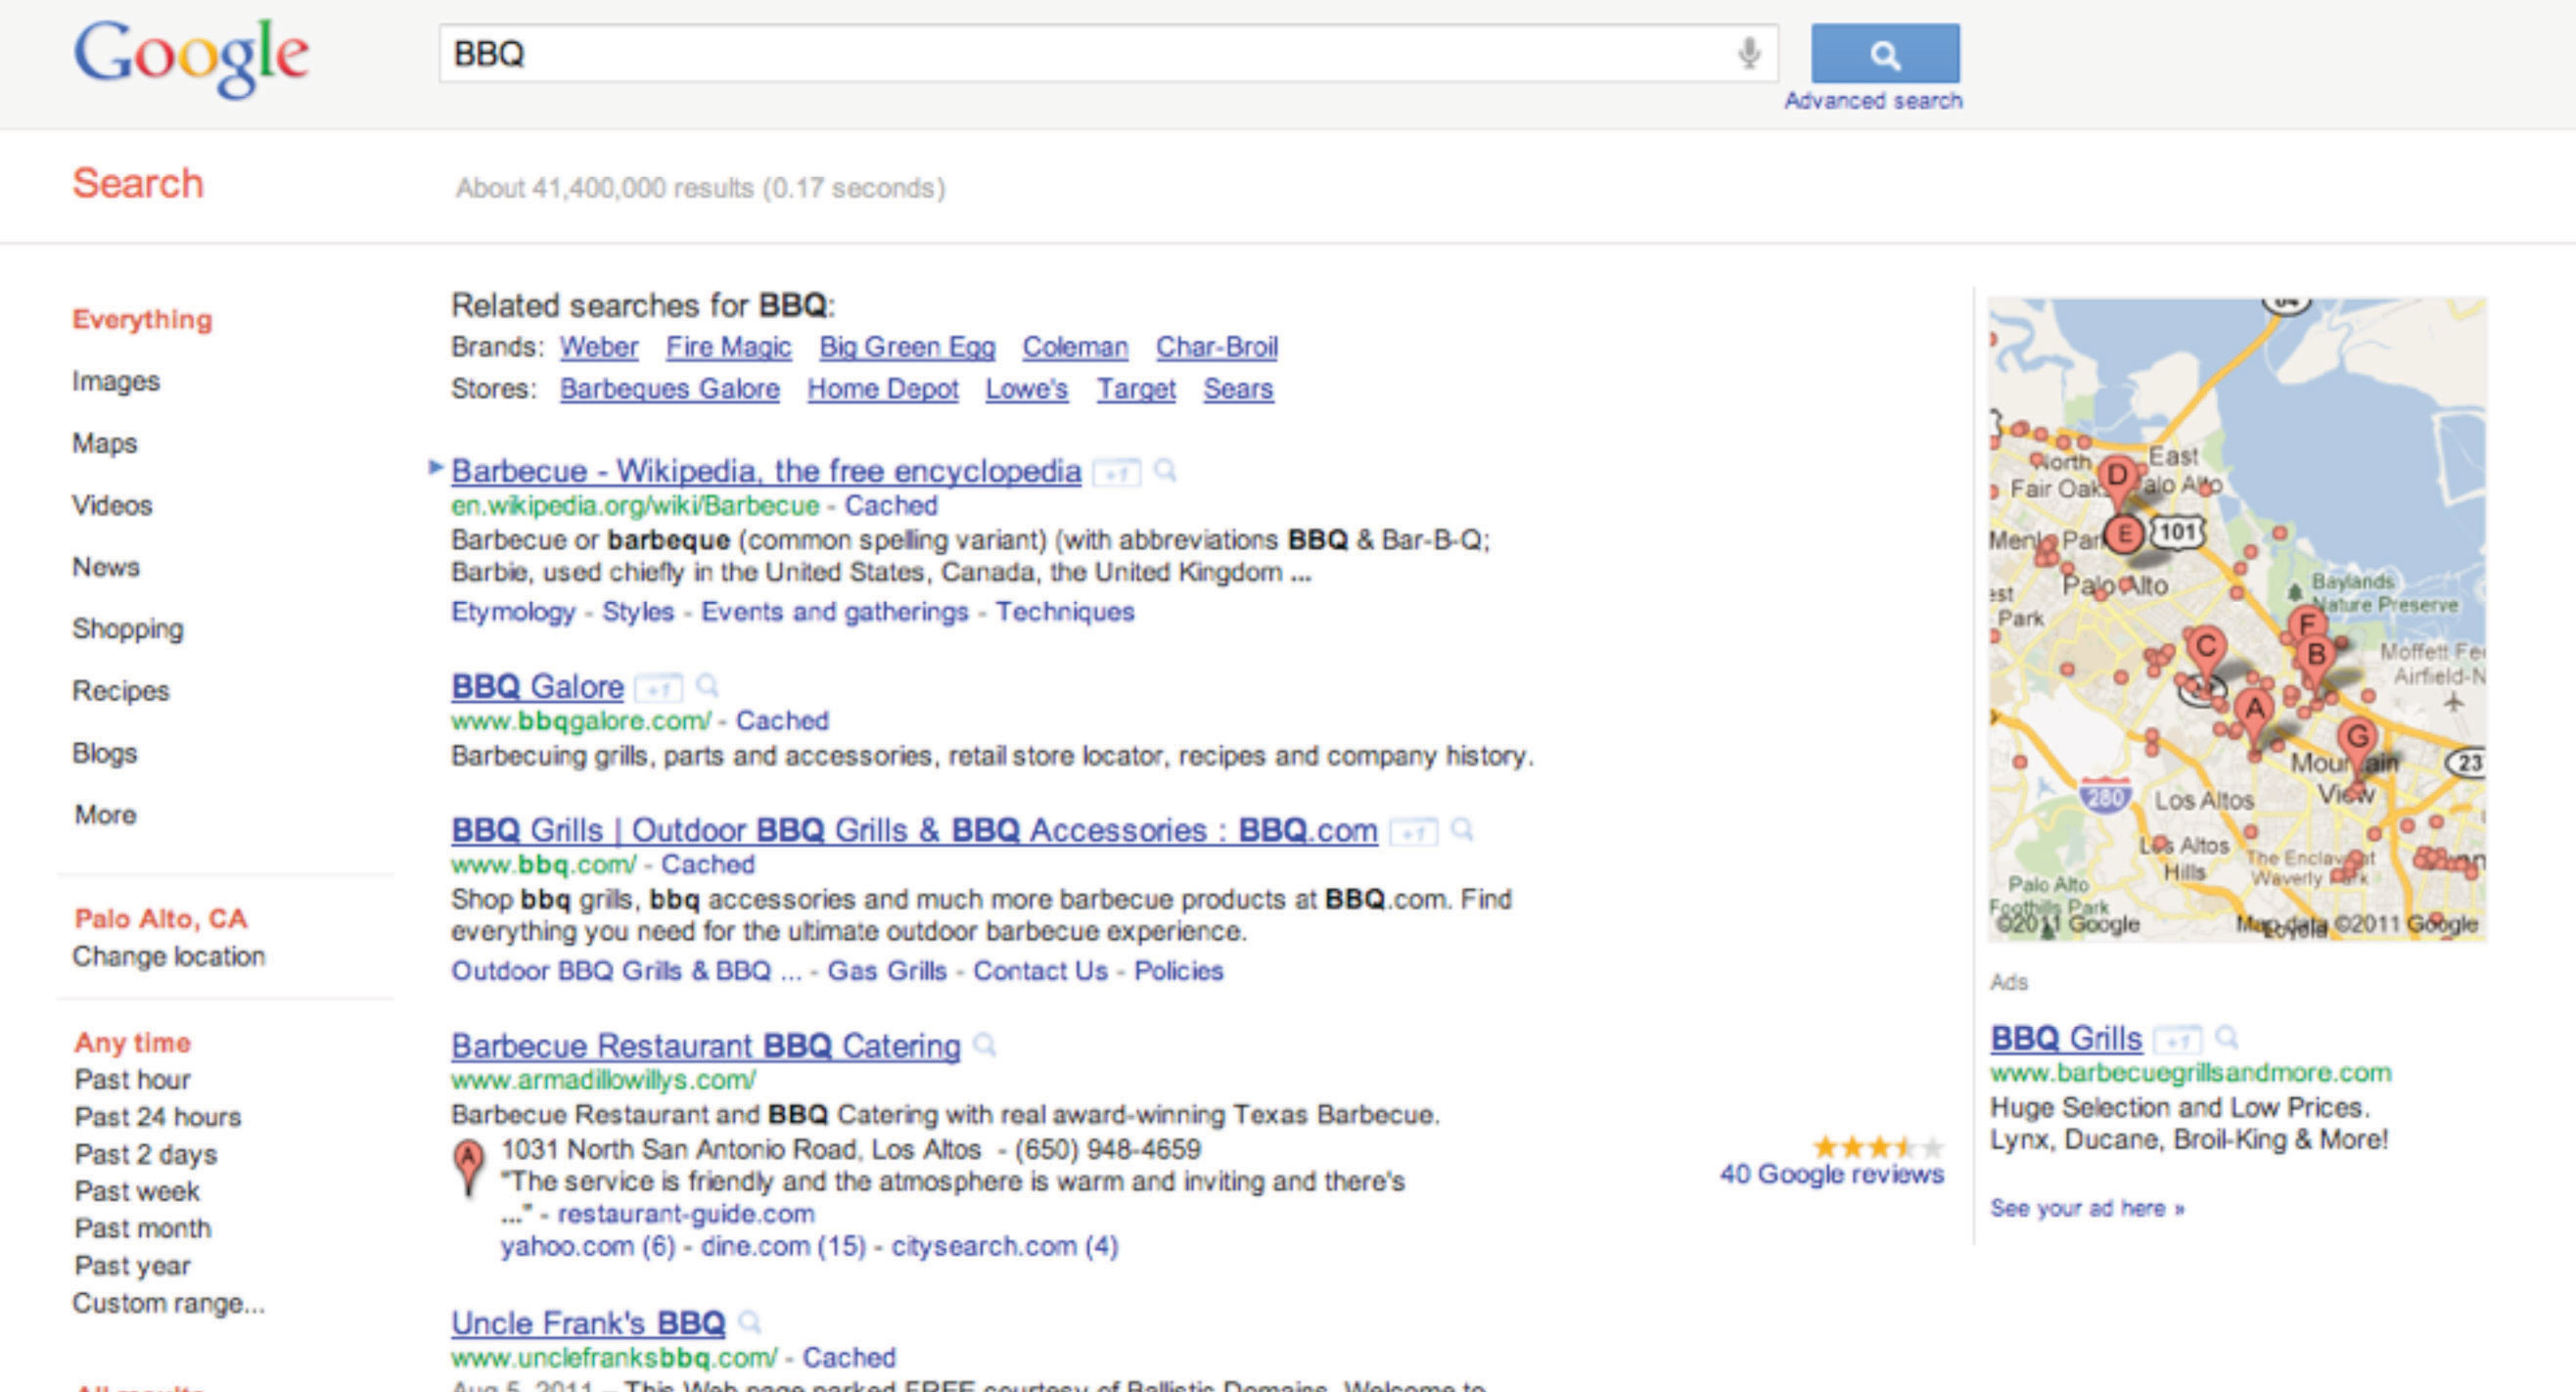
Task: Click star rating for Armadillo Willy's
Action: [1878, 1147]
